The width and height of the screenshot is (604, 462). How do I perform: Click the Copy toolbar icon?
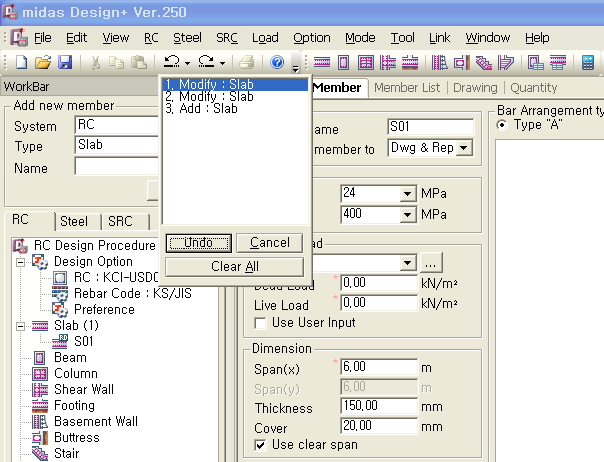(x=116, y=62)
